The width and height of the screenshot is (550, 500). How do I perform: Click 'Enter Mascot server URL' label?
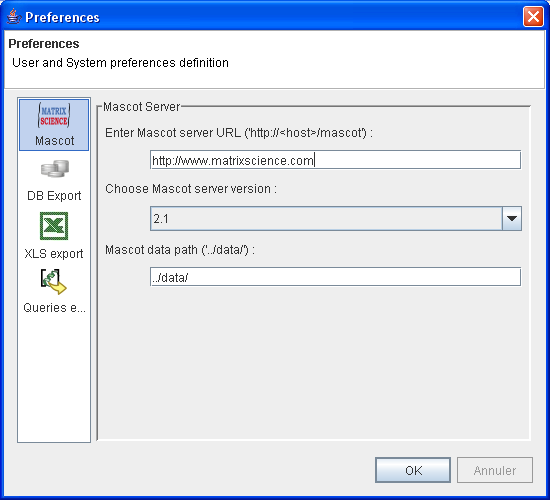(x=239, y=133)
